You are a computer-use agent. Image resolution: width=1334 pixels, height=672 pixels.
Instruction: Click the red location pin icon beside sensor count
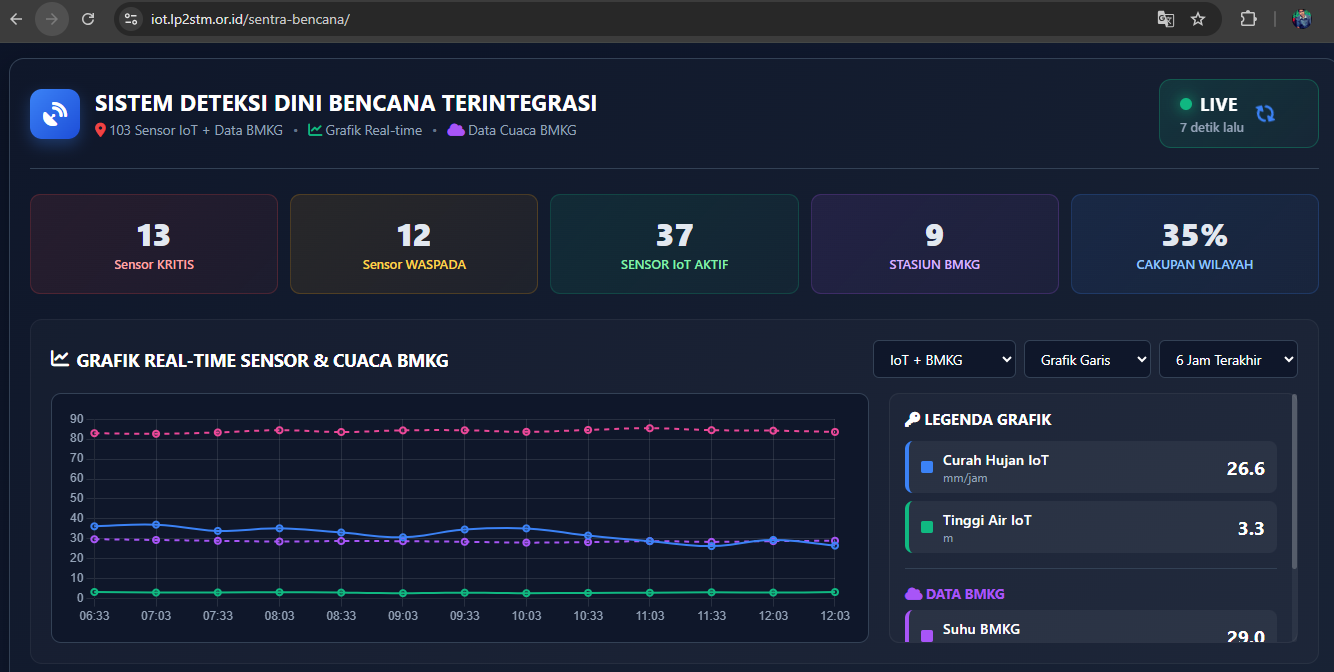[100, 129]
